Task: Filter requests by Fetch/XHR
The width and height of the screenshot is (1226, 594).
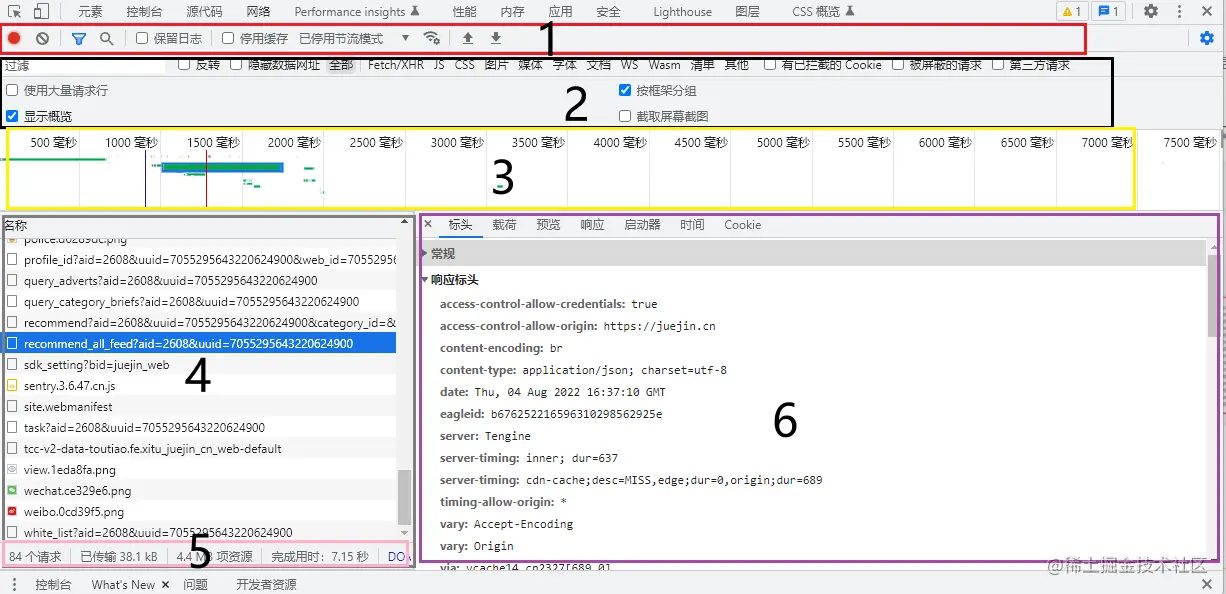Action: (396, 65)
